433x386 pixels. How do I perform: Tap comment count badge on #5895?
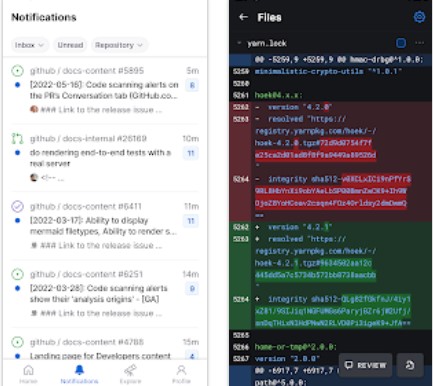(192, 85)
